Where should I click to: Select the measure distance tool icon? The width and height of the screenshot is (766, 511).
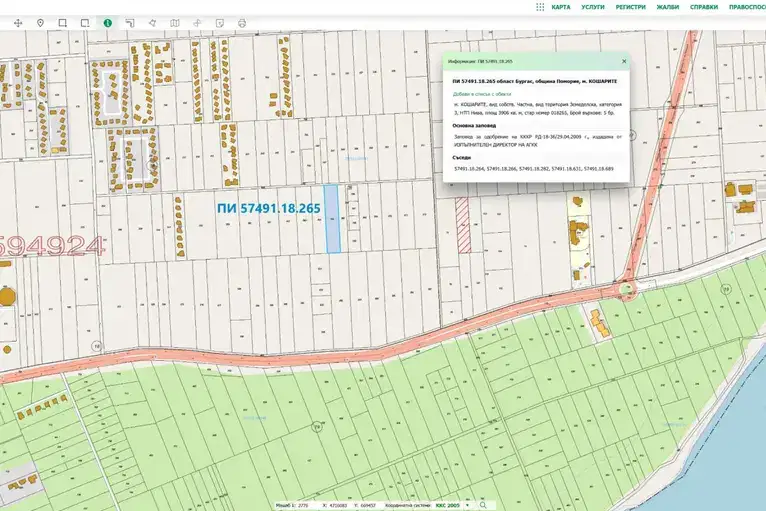pyautogui.click(x=130, y=23)
